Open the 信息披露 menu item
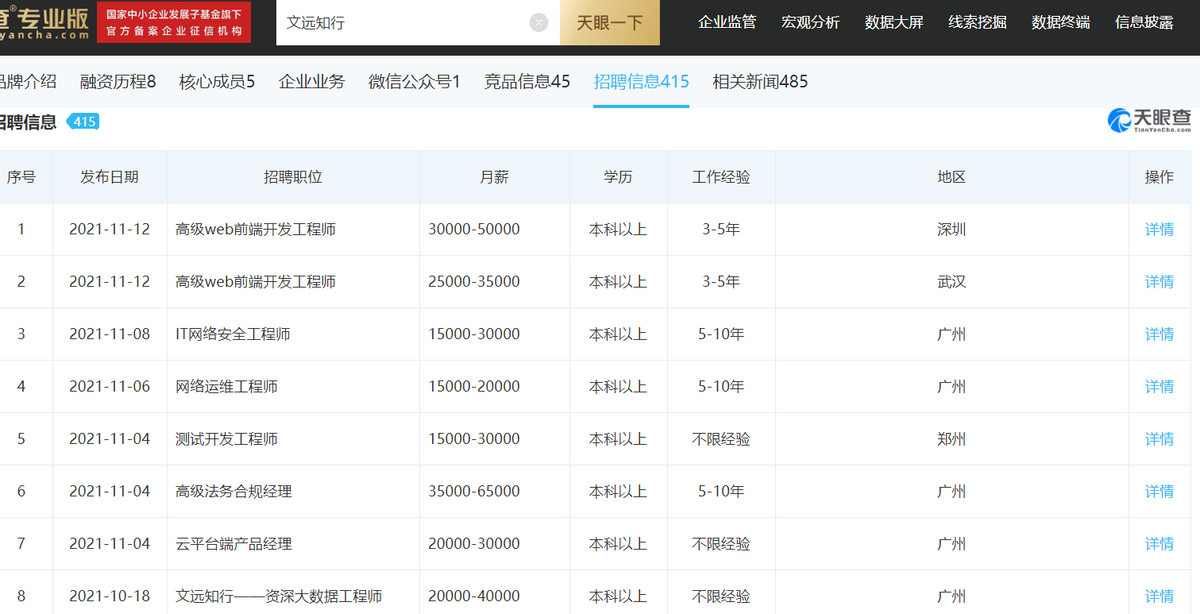Viewport: 1200px width, 614px height. pyautogui.click(x=1144, y=22)
